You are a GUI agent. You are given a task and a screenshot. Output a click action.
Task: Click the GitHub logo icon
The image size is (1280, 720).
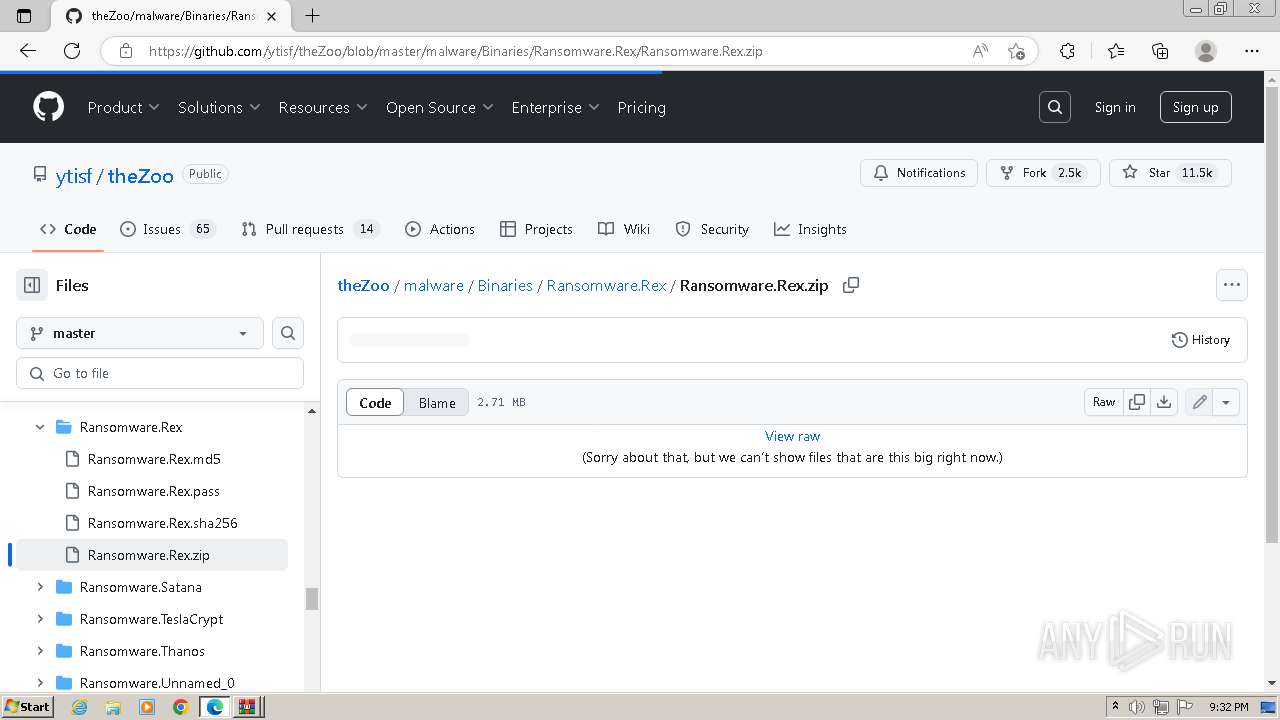pyautogui.click(x=48, y=107)
